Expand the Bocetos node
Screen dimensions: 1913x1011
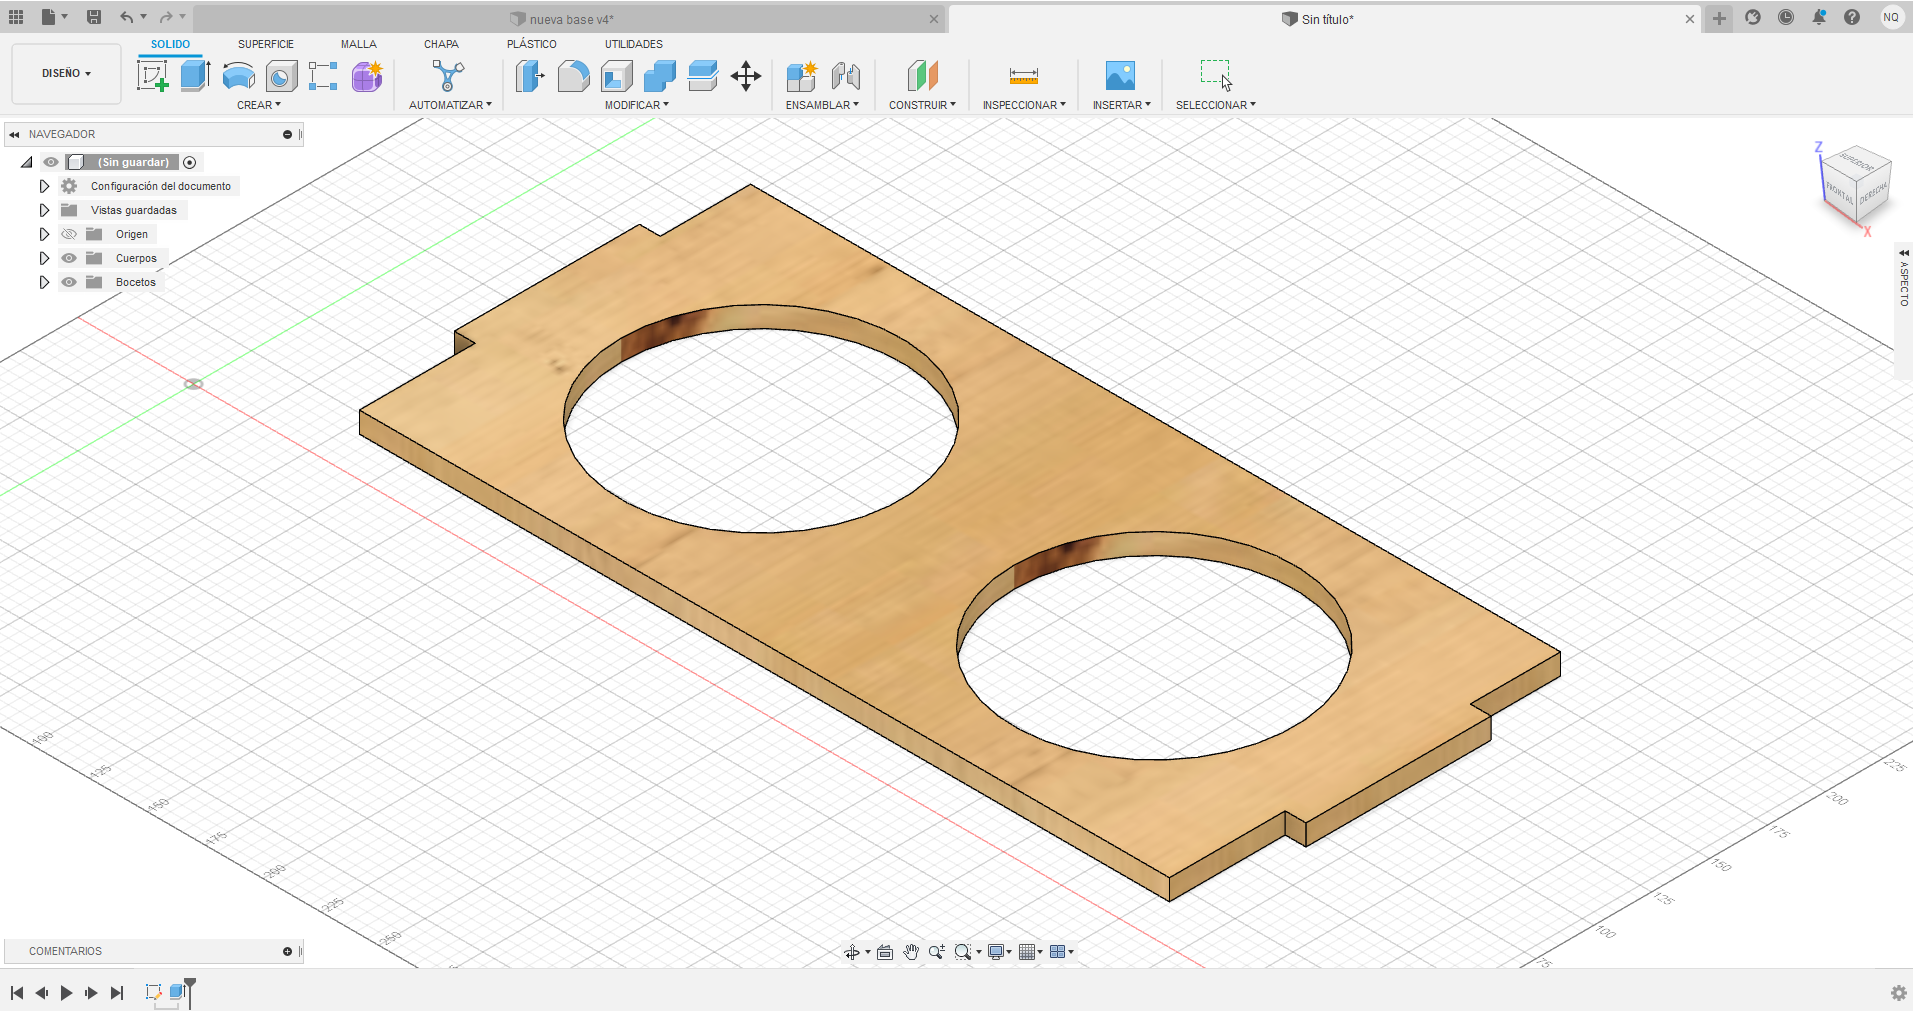pos(44,282)
